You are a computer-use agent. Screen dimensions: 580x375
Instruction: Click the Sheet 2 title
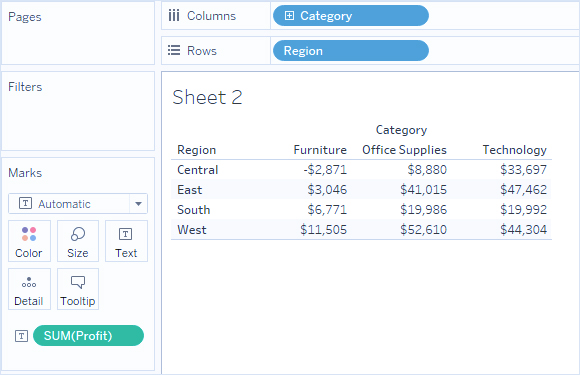[x=207, y=97]
